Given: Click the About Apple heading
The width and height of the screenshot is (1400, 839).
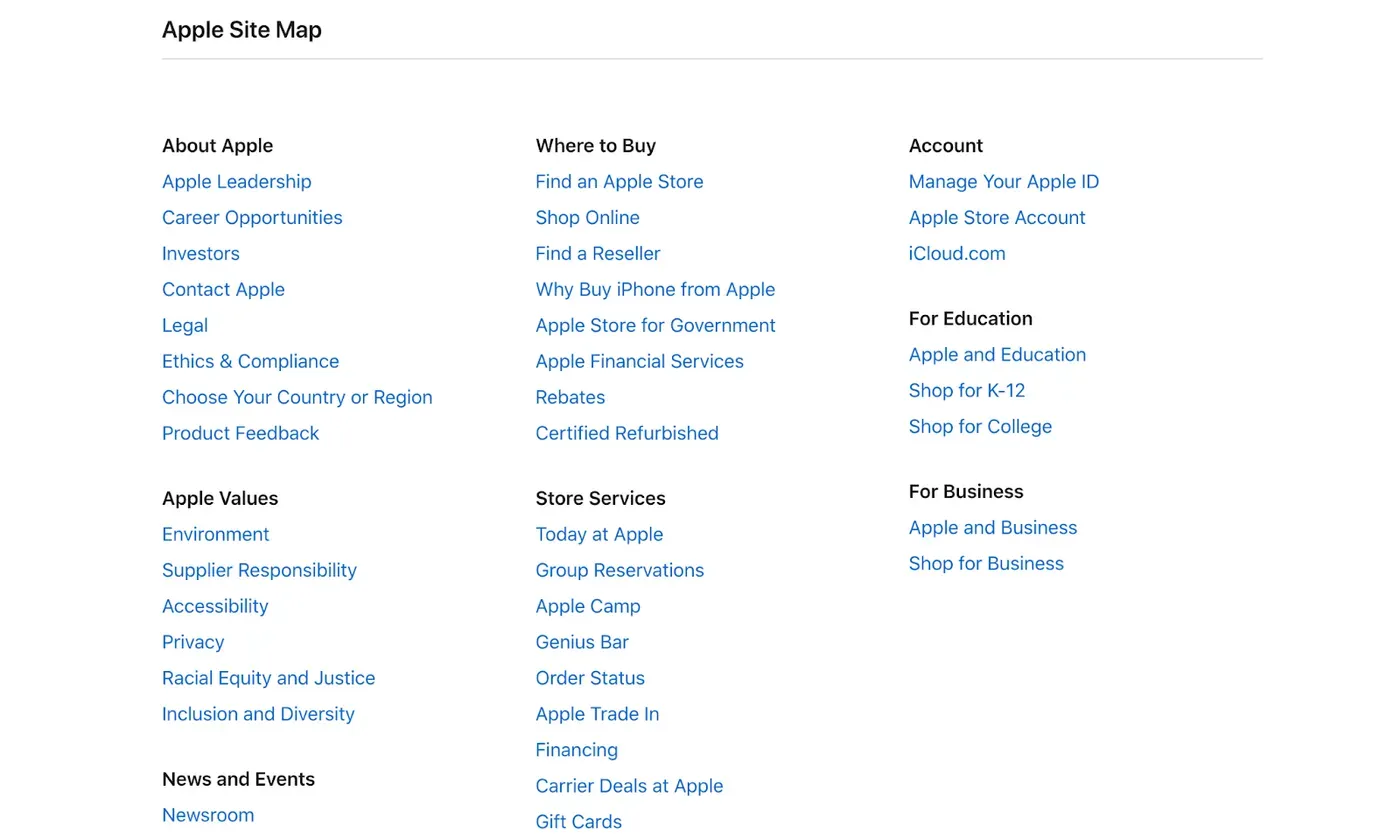Looking at the screenshot, I should pos(217,145).
